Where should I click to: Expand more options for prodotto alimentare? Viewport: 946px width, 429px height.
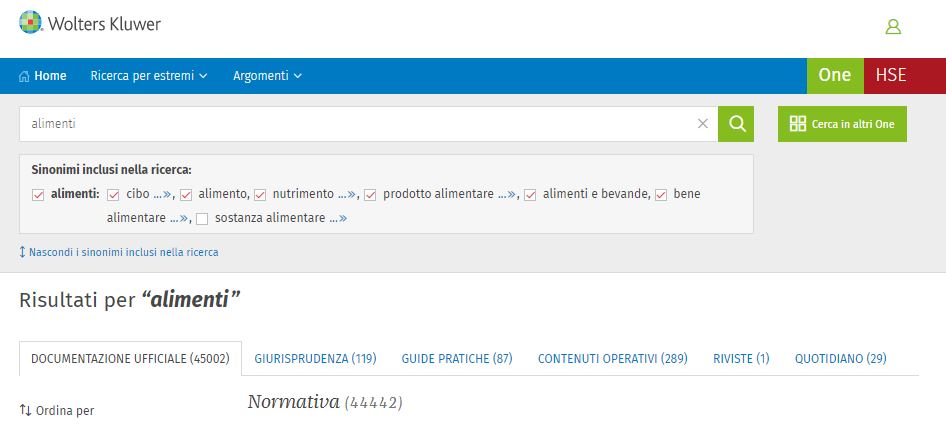[x=507, y=194]
